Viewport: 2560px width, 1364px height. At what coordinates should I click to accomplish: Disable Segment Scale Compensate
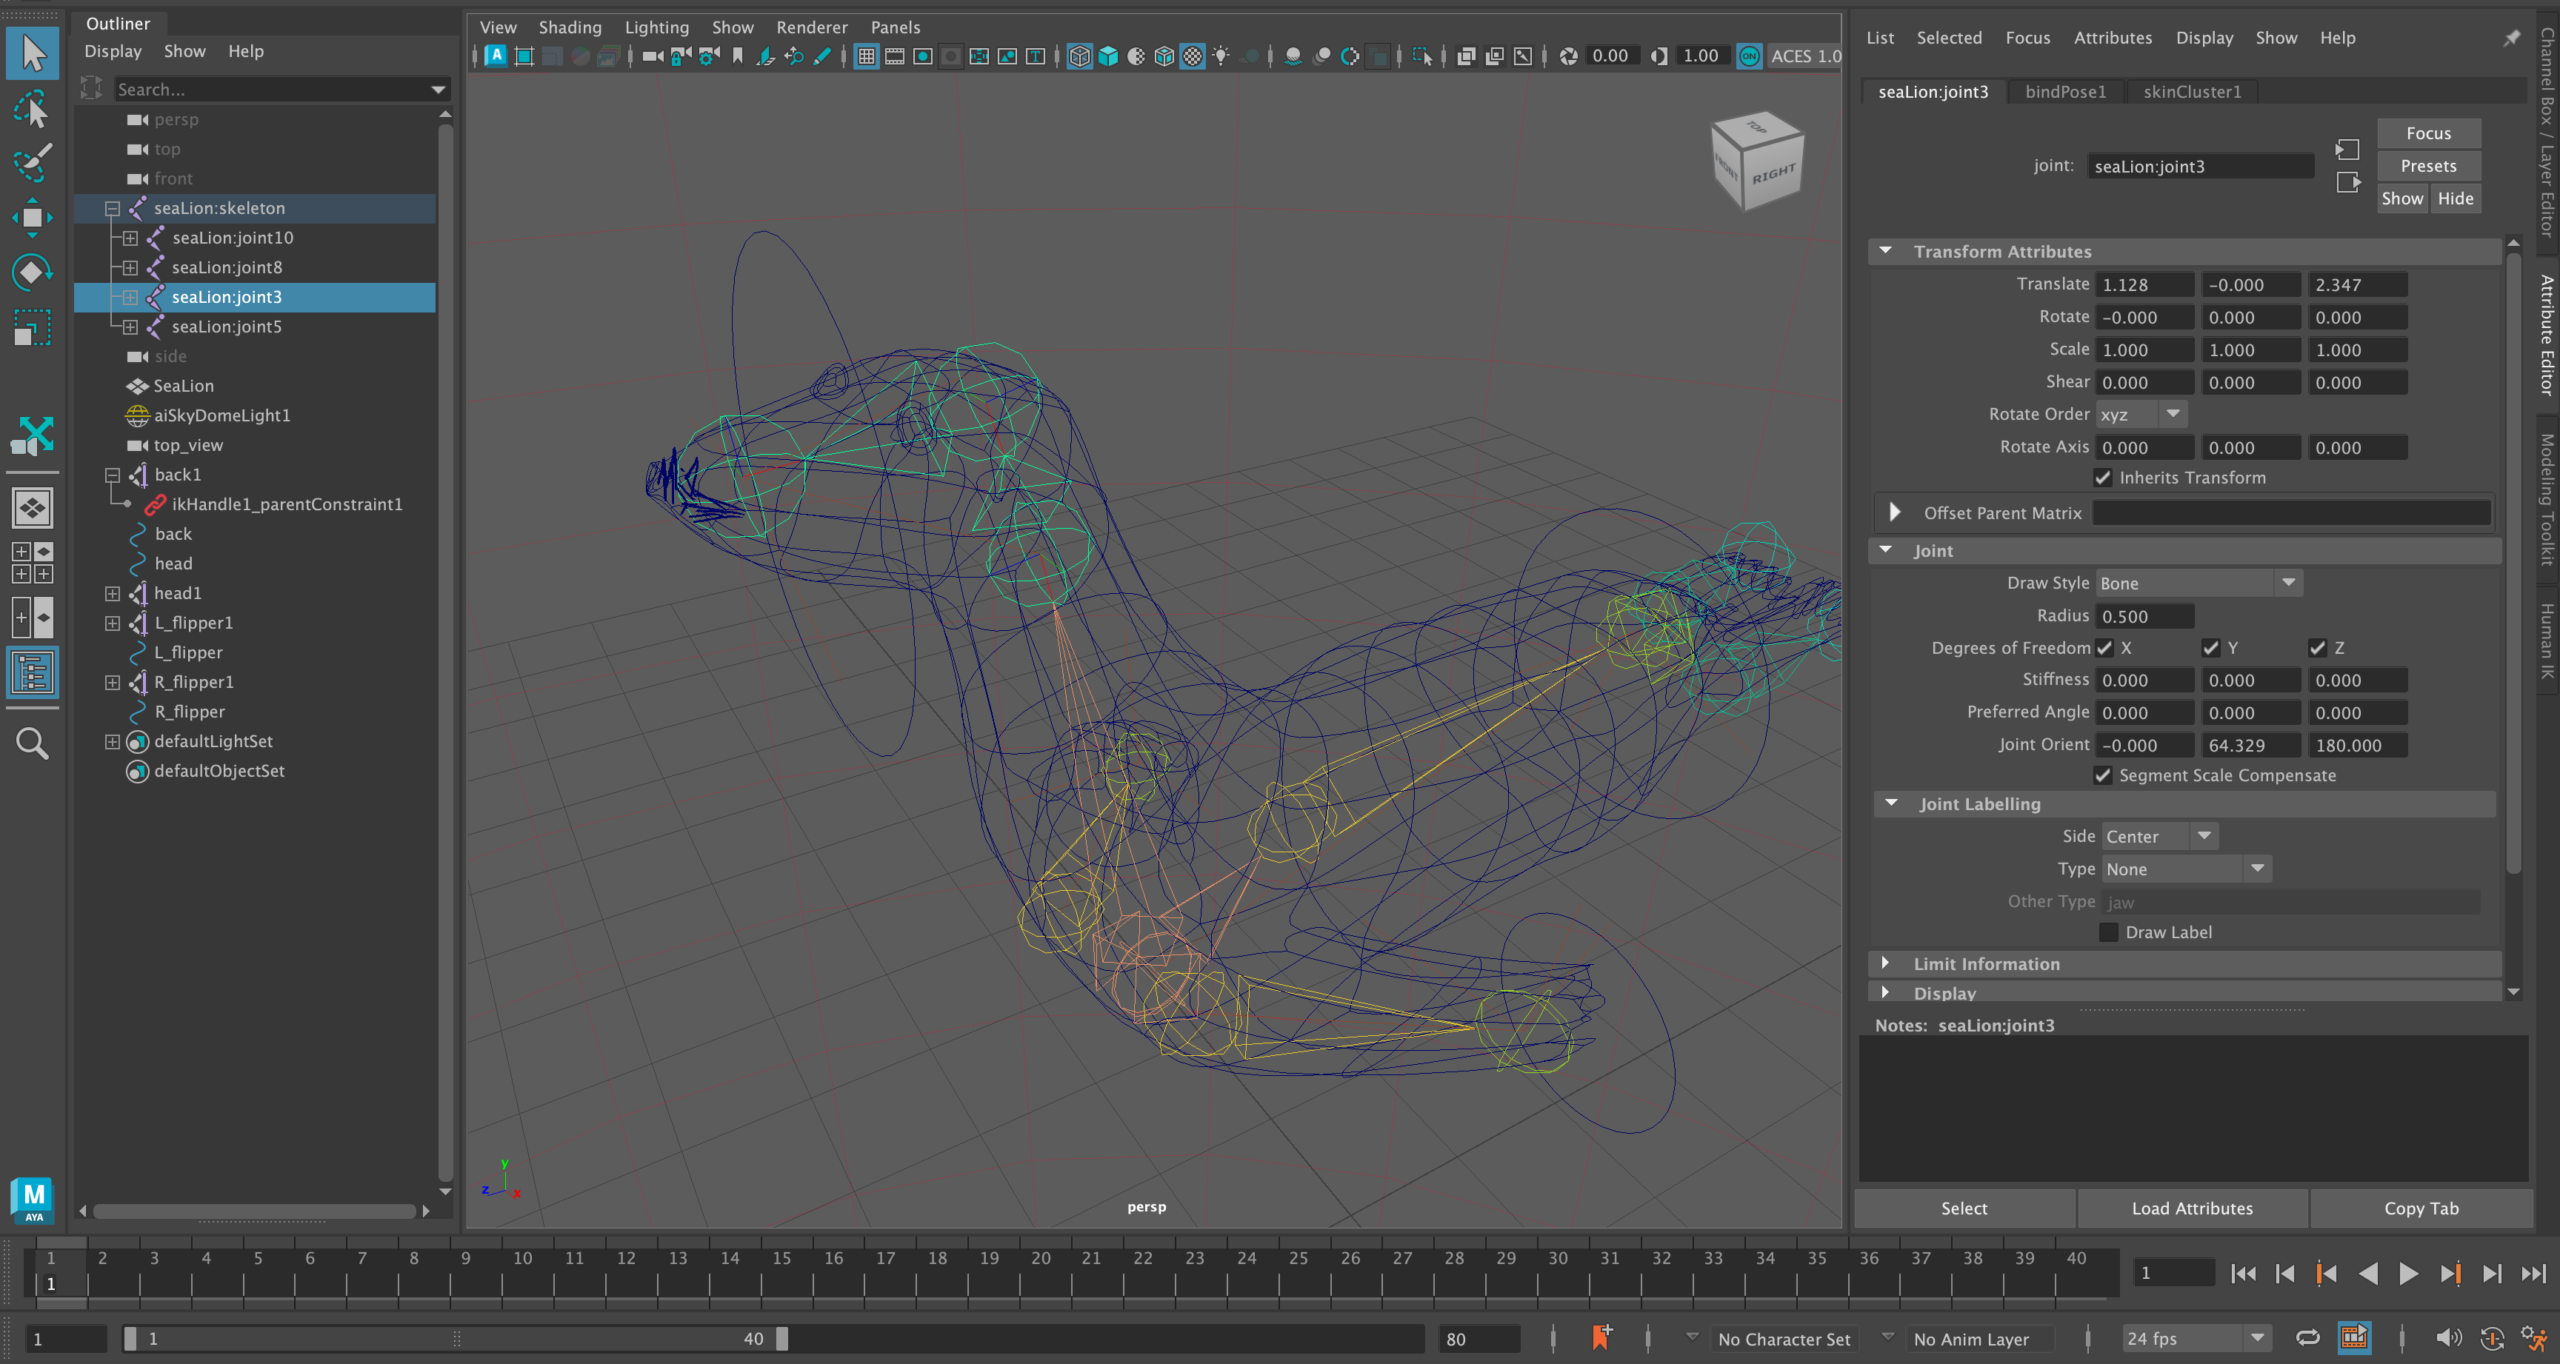coord(2104,775)
